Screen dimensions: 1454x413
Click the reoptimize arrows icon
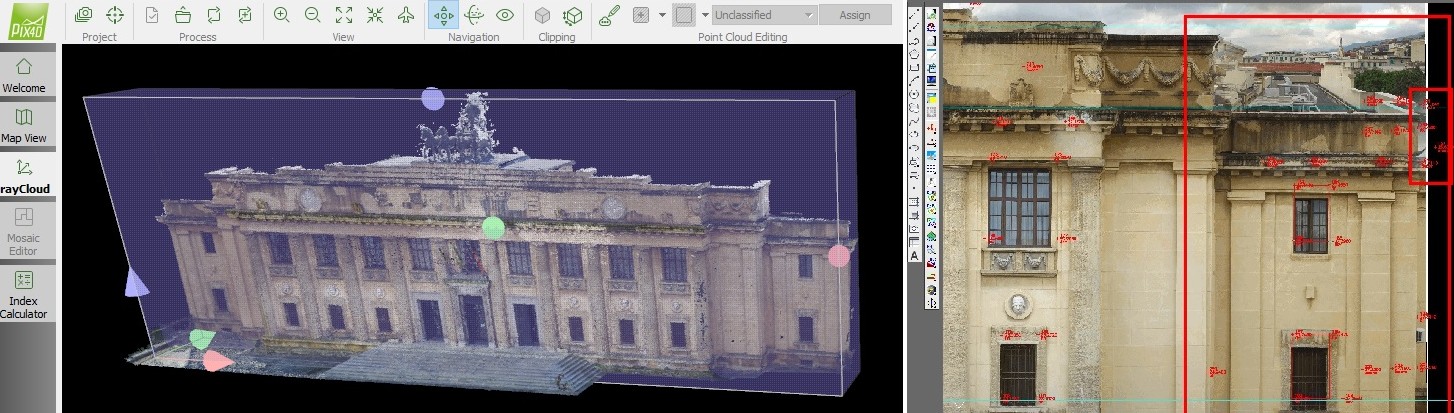tap(214, 15)
